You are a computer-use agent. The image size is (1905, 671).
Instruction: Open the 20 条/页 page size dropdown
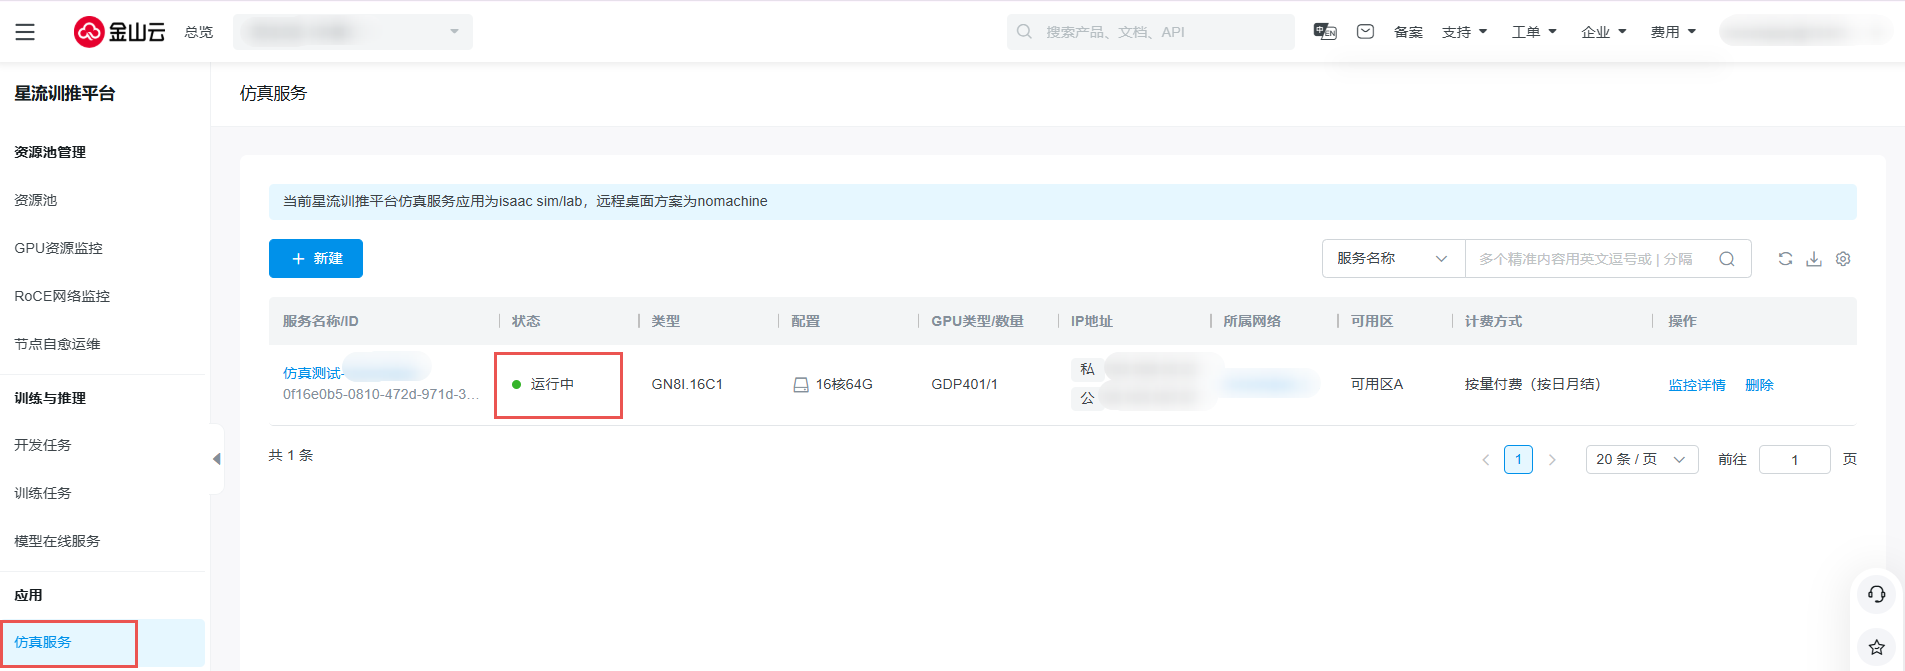[1641, 460]
